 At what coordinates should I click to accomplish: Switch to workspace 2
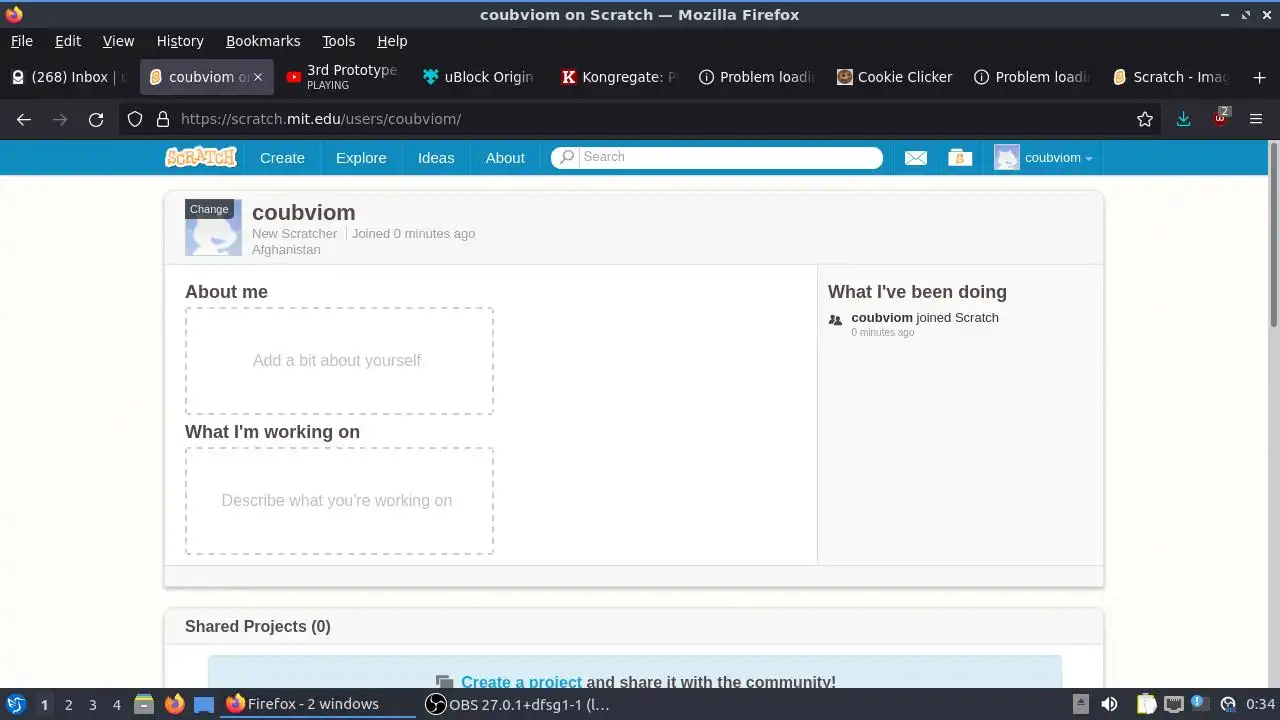pos(68,705)
